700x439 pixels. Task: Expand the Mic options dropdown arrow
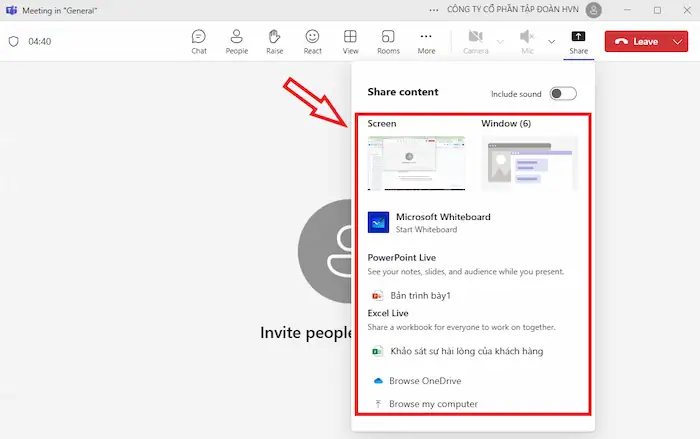pos(551,41)
